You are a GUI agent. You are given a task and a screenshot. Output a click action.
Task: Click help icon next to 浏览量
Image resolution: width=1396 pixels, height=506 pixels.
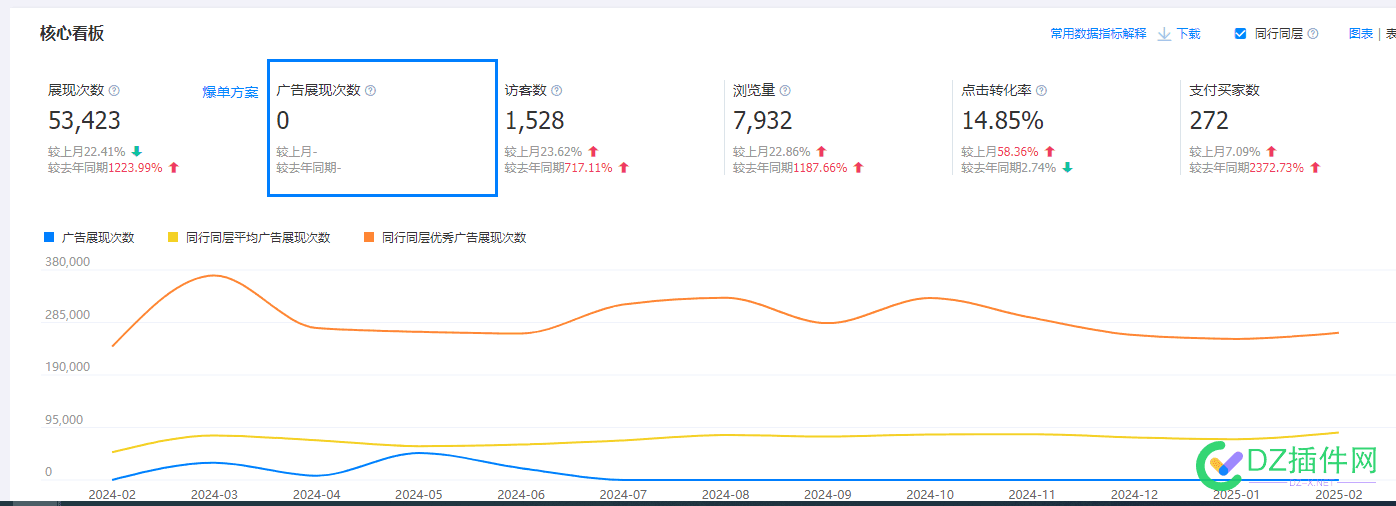pyautogui.click(x=785, y=90)
